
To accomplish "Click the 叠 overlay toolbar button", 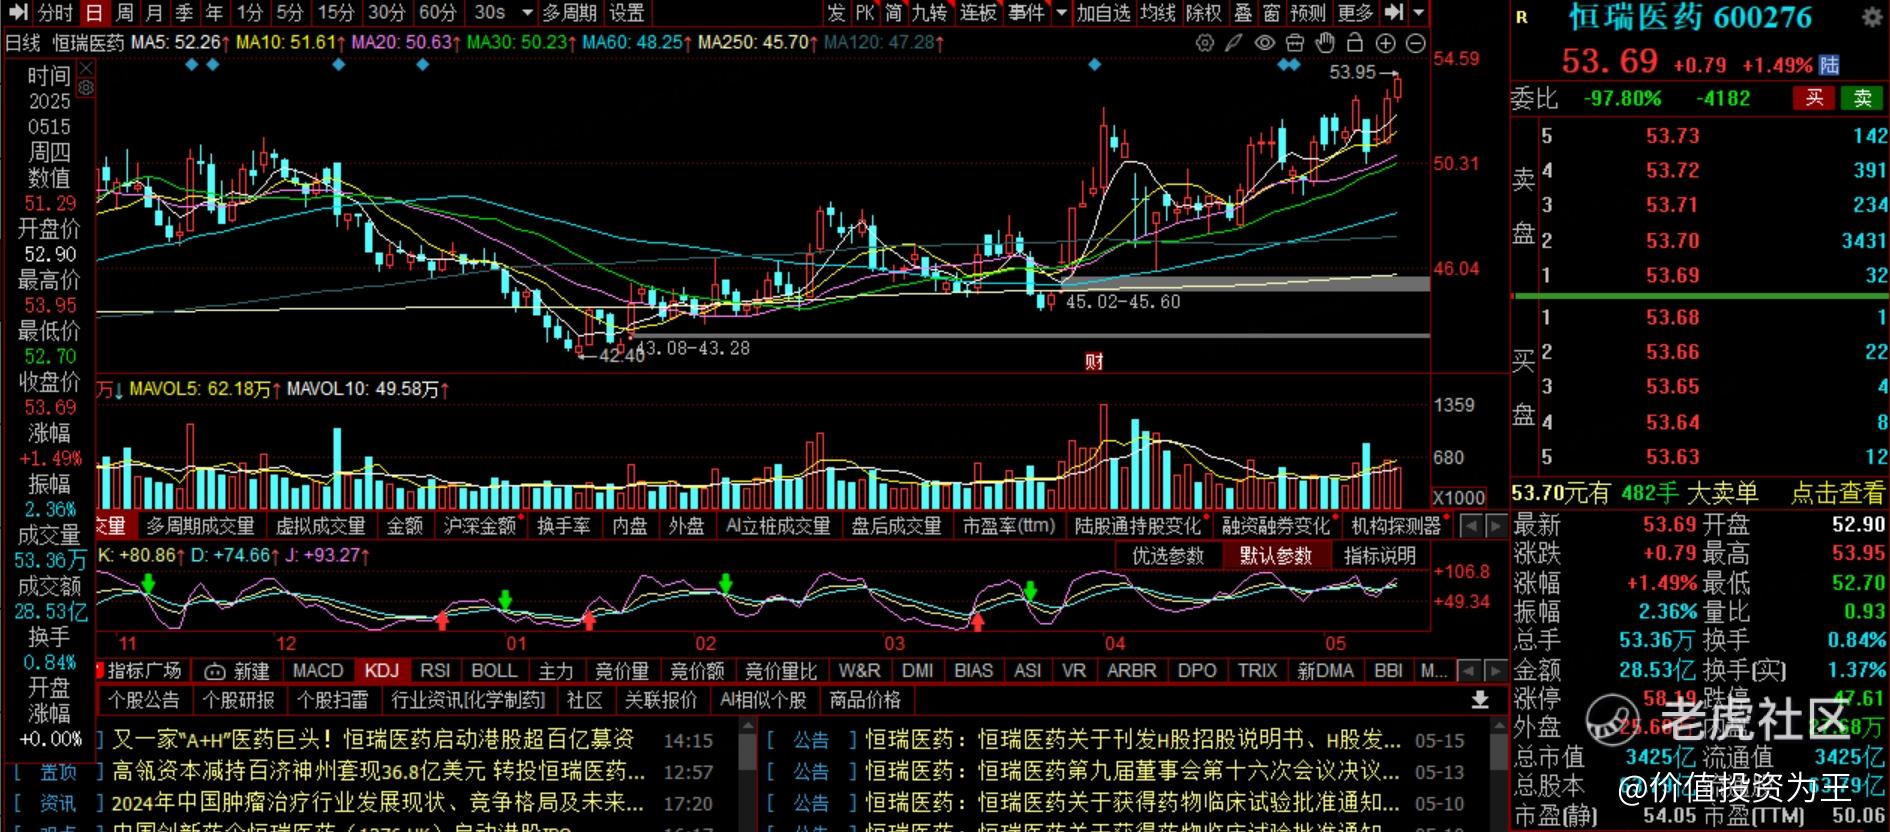I will 1243,13.
